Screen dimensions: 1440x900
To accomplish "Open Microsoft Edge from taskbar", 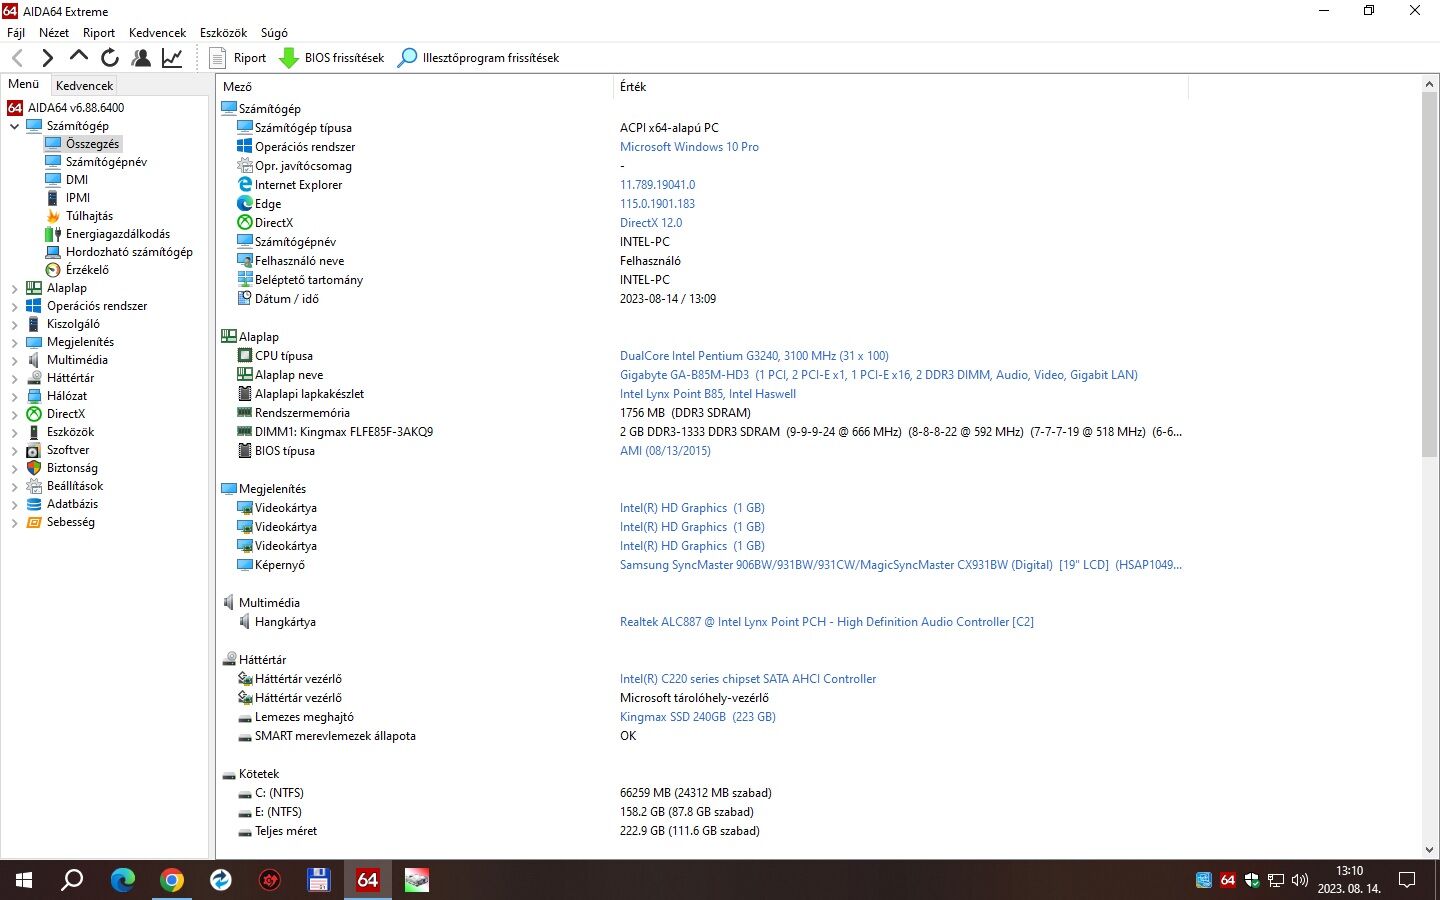I will (x=122, y=880).
